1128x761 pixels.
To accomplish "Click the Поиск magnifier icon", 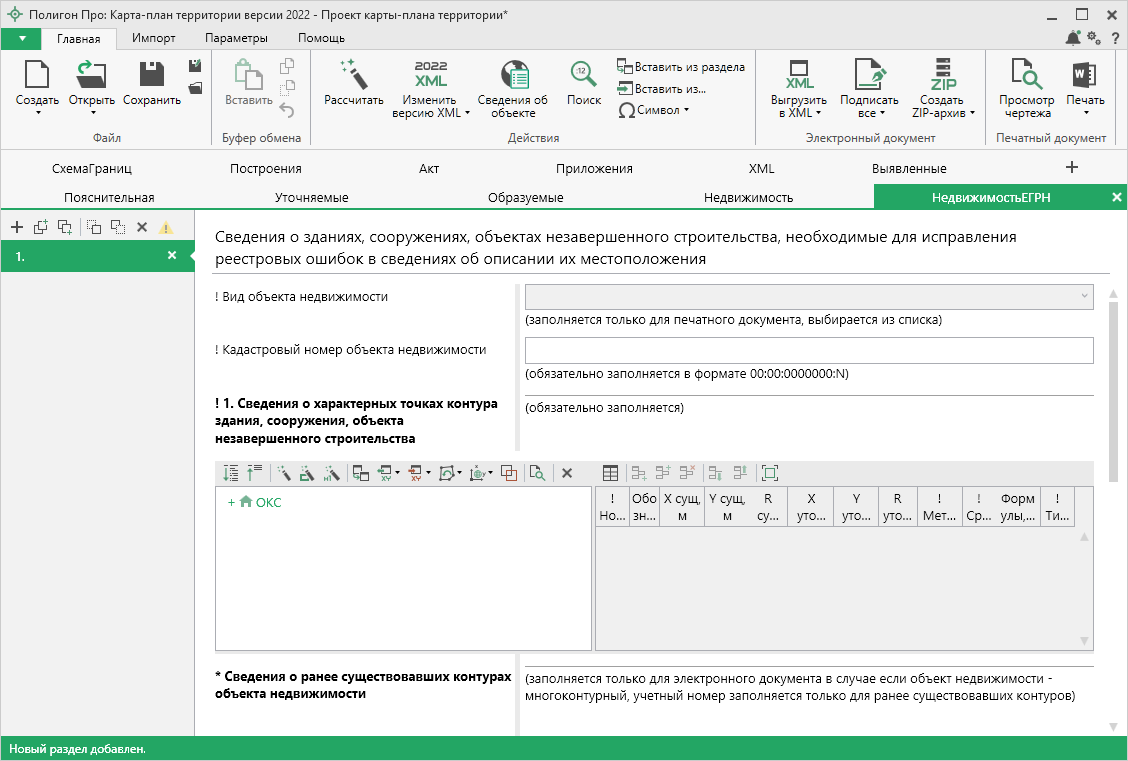I will [584, 75].
